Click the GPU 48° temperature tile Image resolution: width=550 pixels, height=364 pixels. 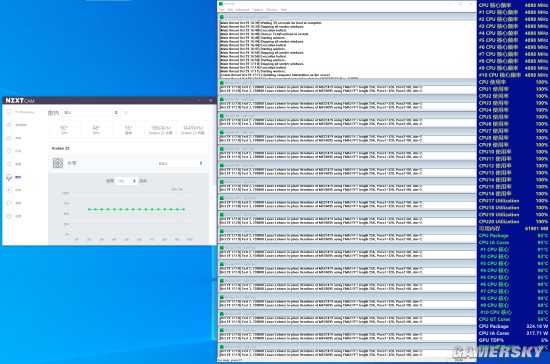click(96, 130)
